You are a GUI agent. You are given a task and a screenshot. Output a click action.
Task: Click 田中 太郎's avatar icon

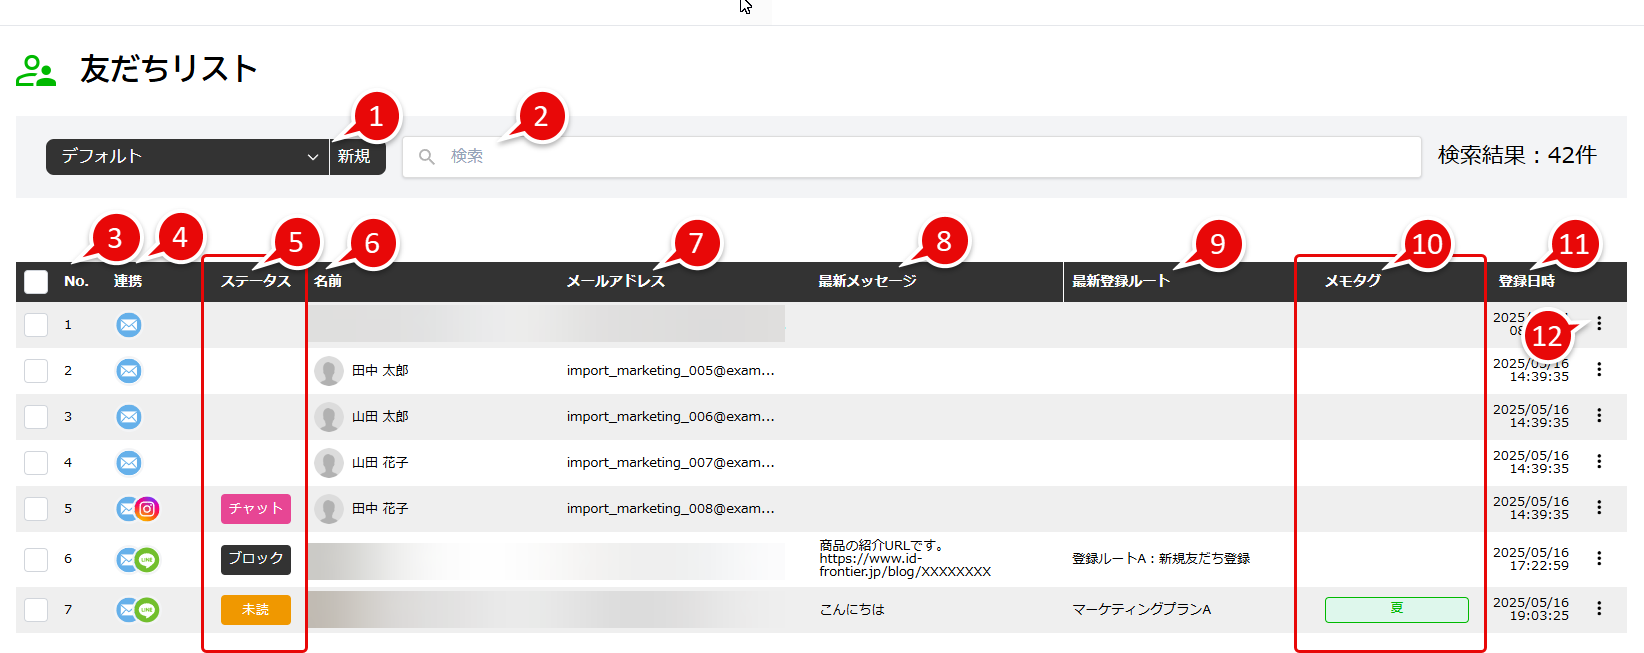point(329,371)
